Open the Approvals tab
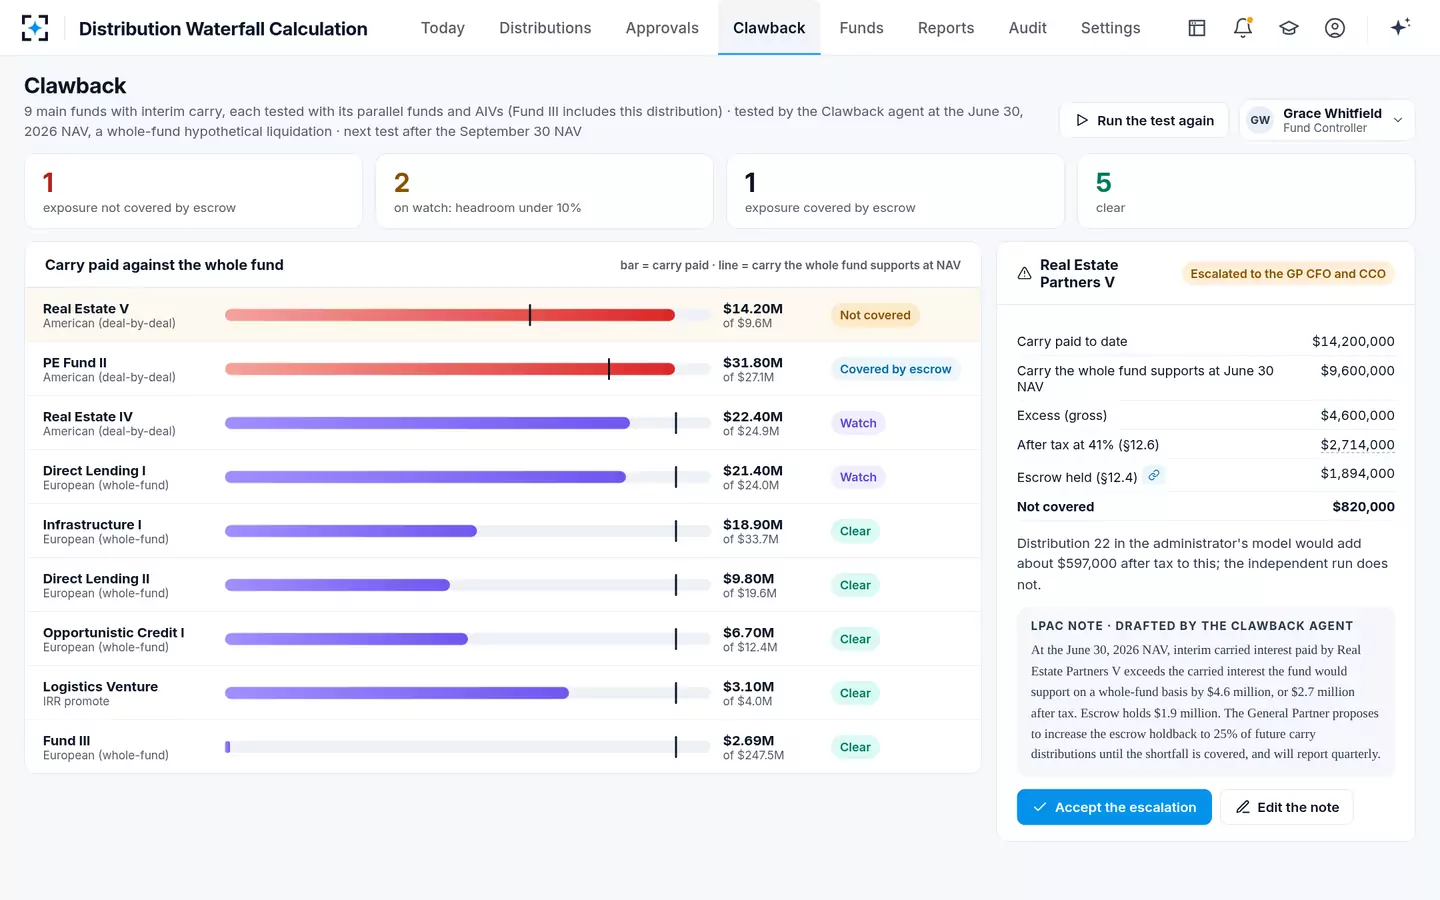This screenshot has height=900, width=1440. (662, 28)
